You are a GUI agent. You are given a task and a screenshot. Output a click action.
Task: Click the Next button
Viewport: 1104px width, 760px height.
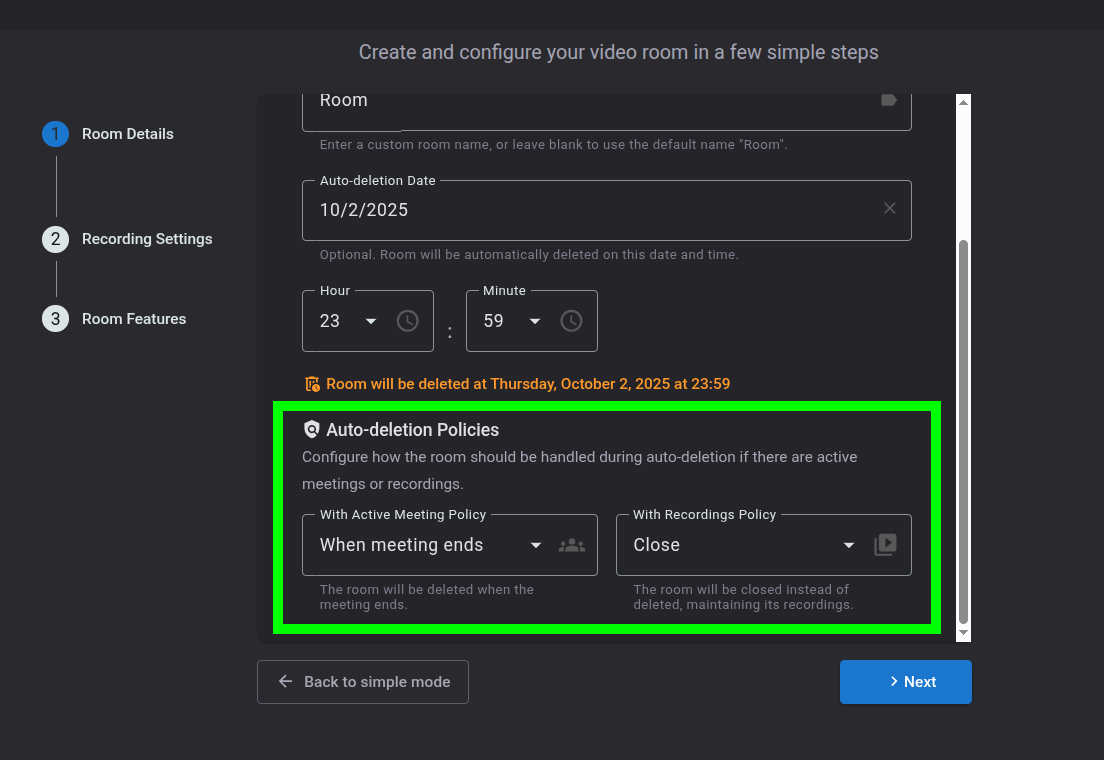[905, 682]
